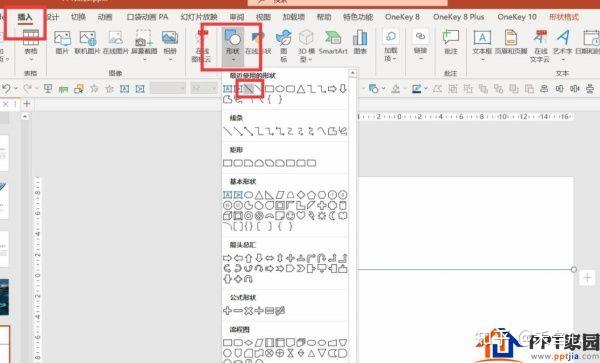
Task: Click the SmartArt icon
Action: click(333, 42)
